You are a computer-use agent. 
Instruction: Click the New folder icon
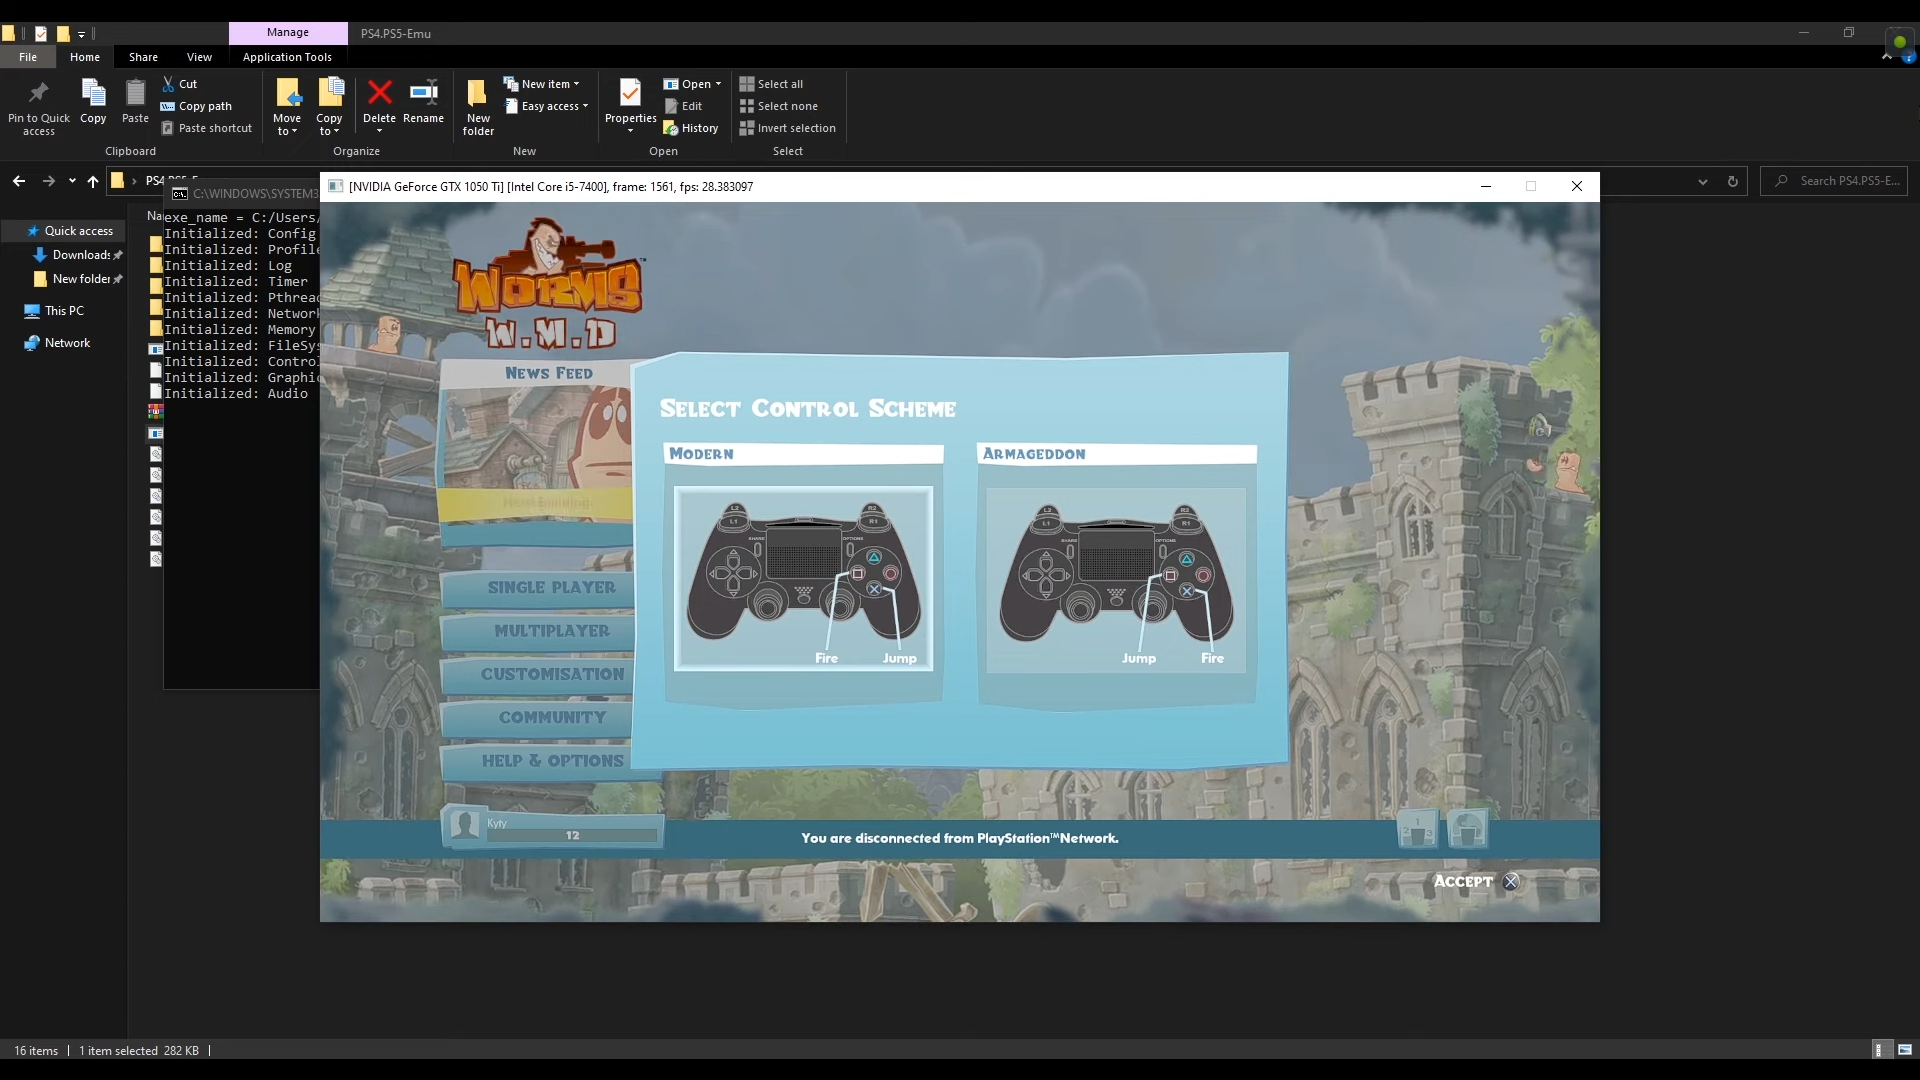click(478, 106)
